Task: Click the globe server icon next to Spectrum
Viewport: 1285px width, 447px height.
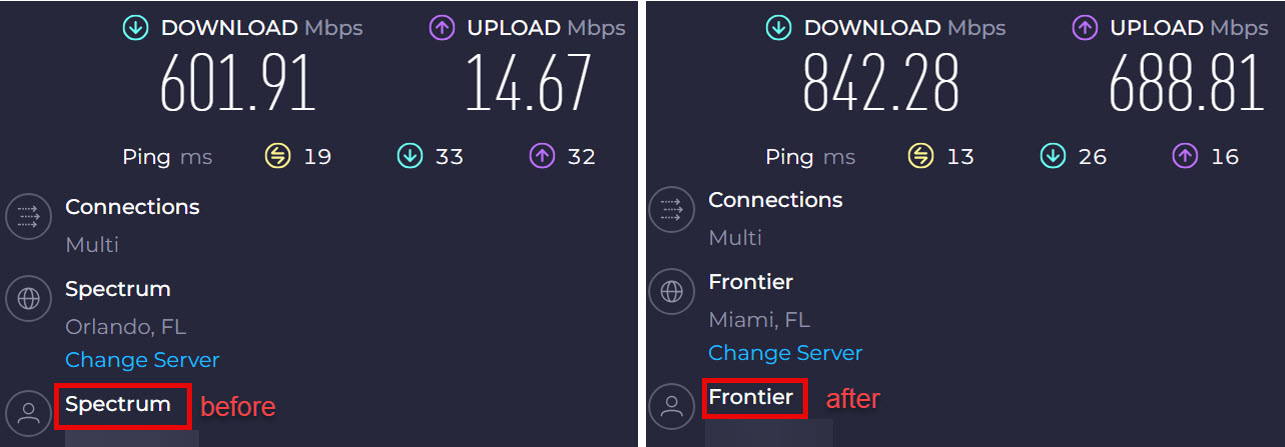Action: click(x=27, y=298)
